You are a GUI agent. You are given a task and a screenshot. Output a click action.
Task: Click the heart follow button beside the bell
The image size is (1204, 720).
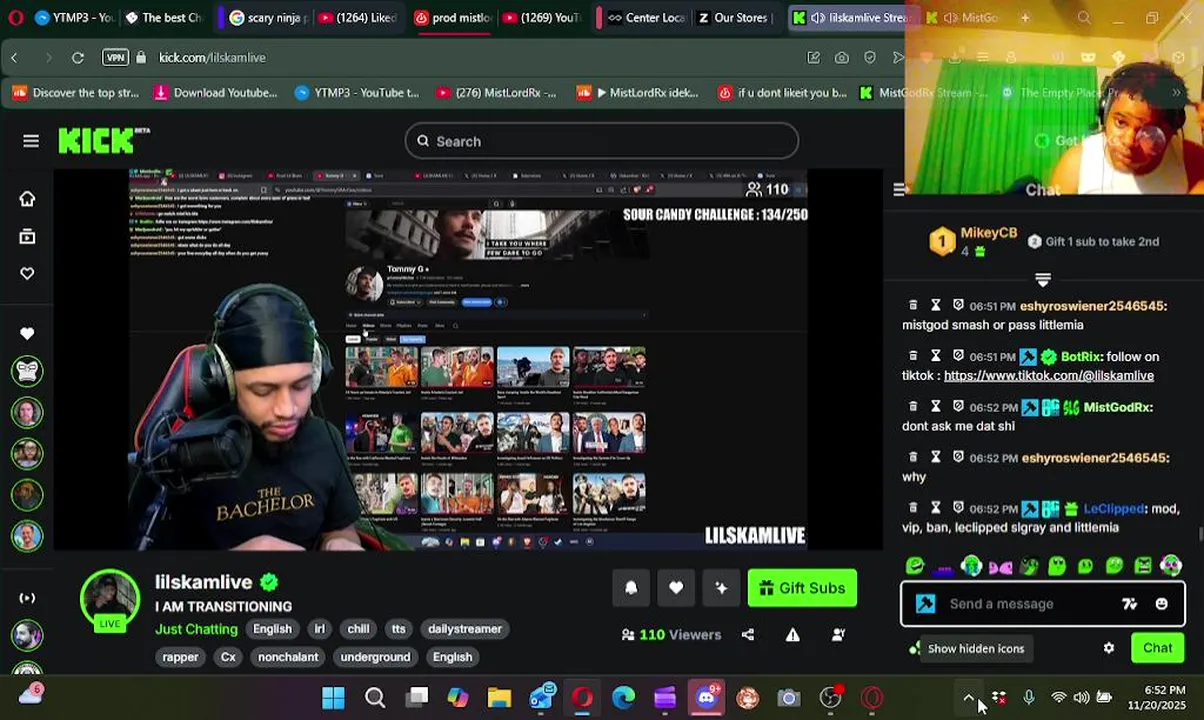[676, 588]
